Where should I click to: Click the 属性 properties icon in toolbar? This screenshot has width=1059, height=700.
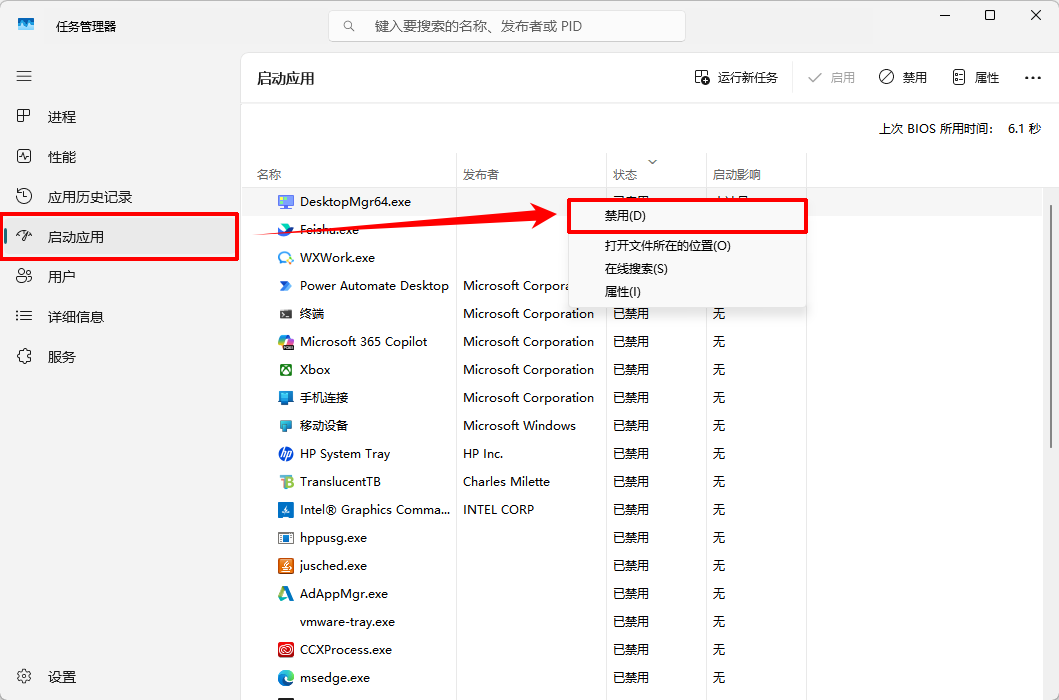[959, 78]
